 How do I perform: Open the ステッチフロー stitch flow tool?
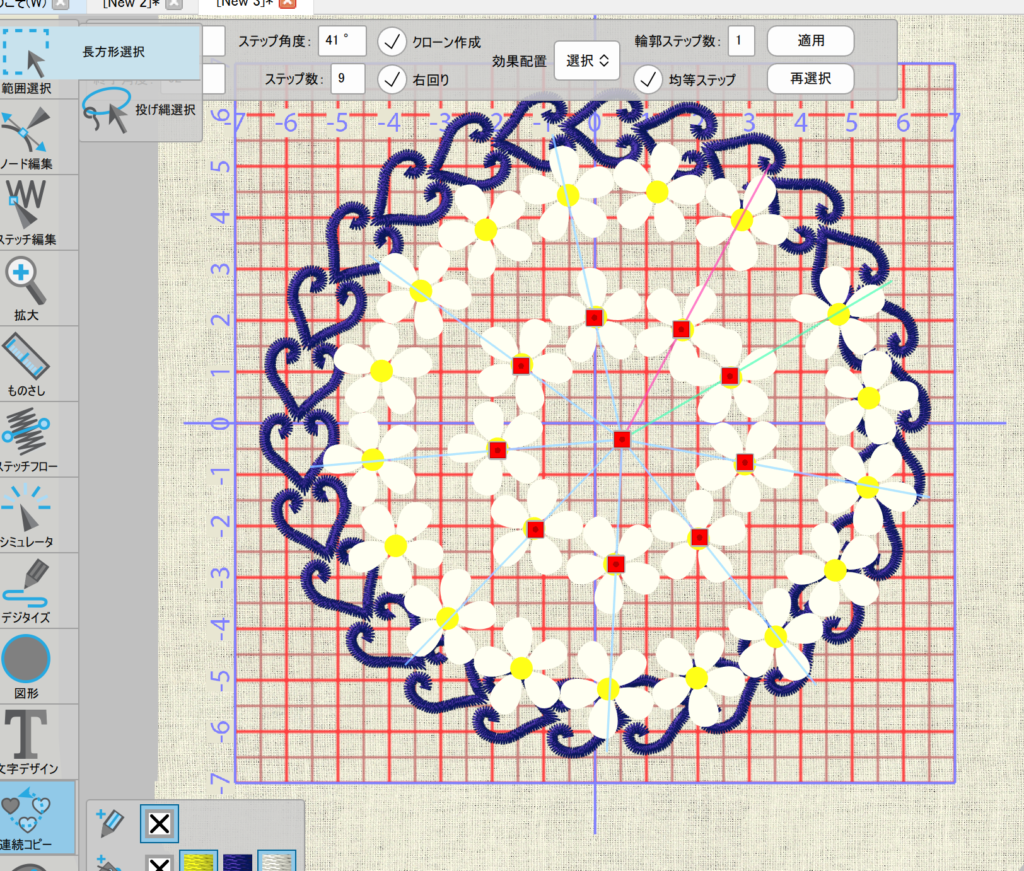[x=39, y=439]
